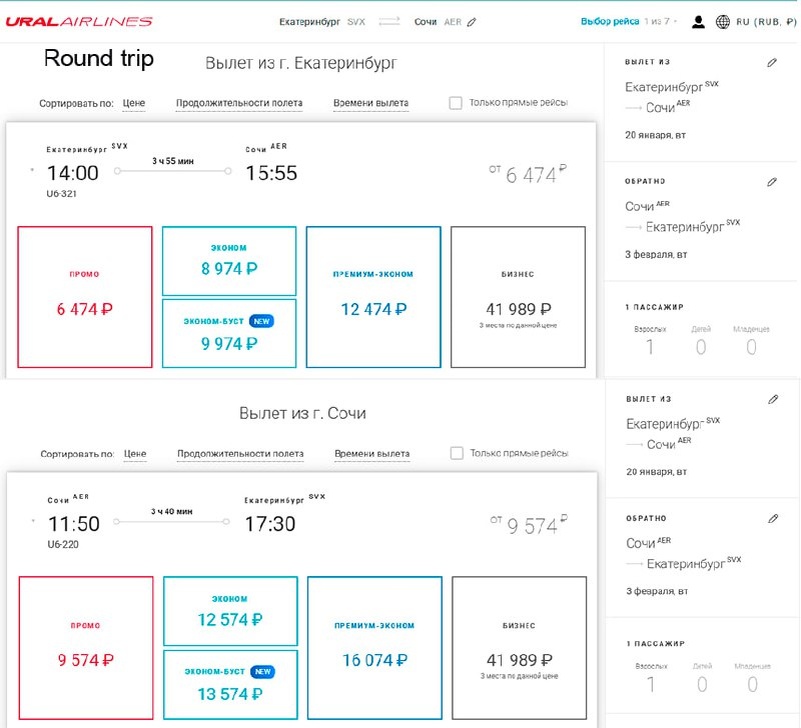Screen dimensions: 801x728
Task: Edit lower ВЫЛЕТ ИЗ section with pencil
Action: [772, 399]
